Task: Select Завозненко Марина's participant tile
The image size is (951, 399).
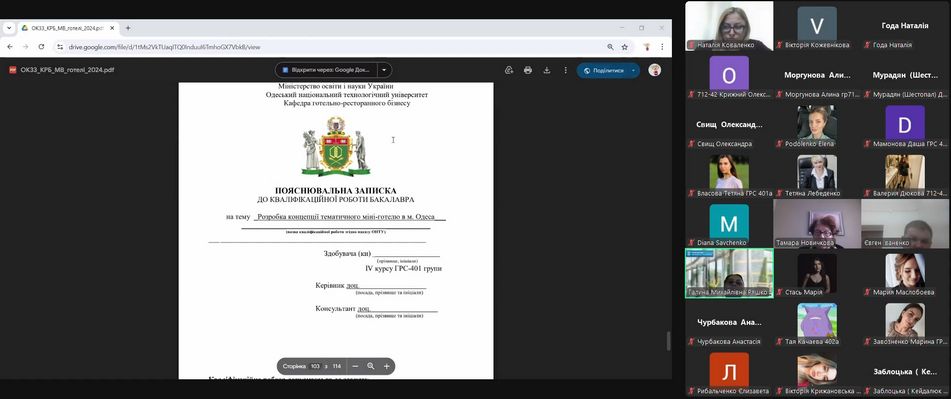Action: point(905,323)
